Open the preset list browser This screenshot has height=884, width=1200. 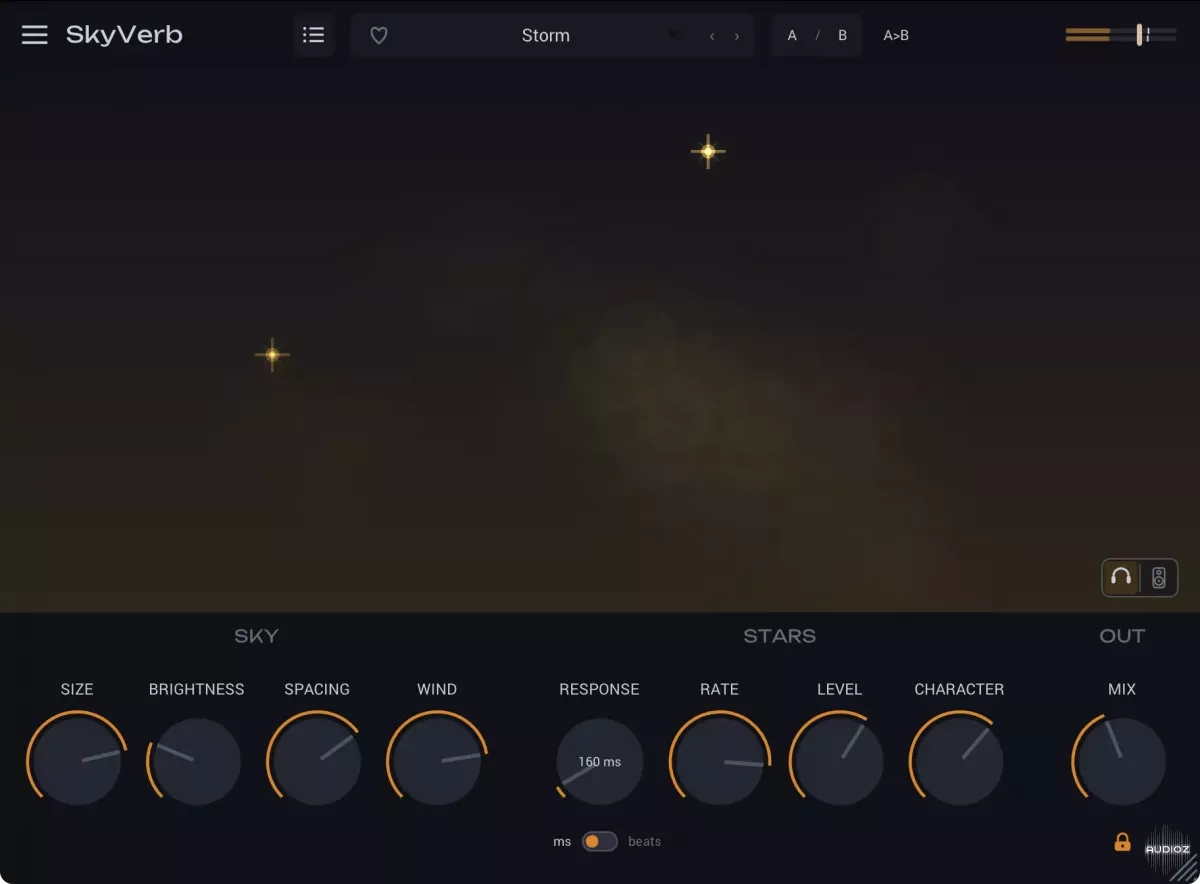[314, 35]
